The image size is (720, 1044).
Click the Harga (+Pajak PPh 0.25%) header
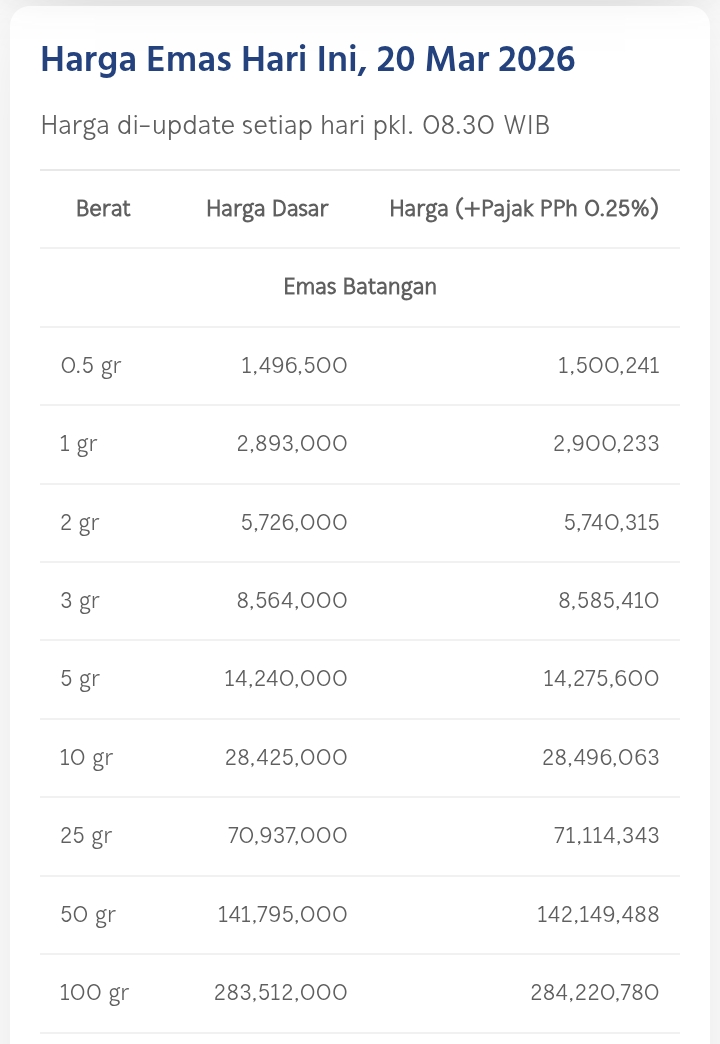click(x=524, y=209)
